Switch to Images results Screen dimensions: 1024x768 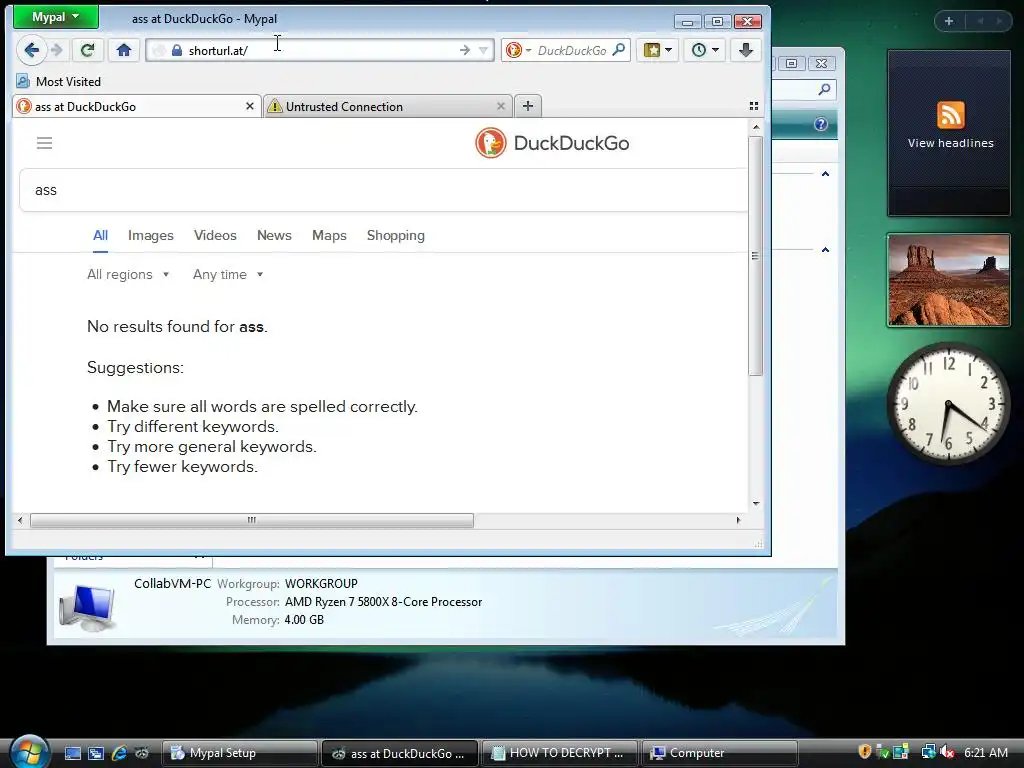coord(151,236)
